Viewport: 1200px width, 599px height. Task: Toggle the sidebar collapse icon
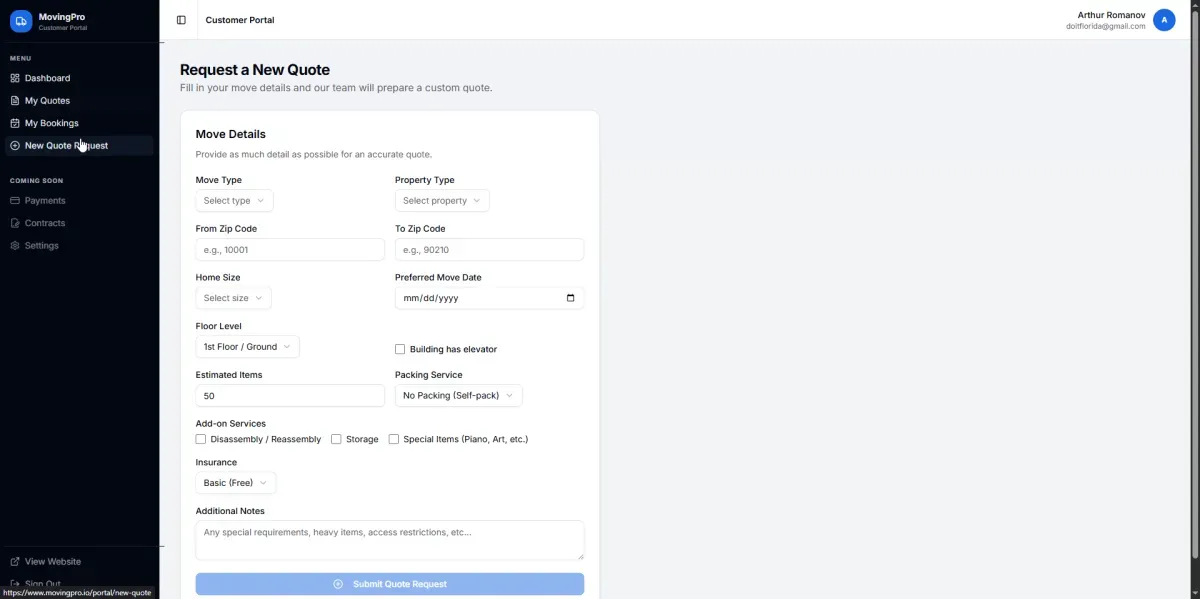(x=181, y=20)
